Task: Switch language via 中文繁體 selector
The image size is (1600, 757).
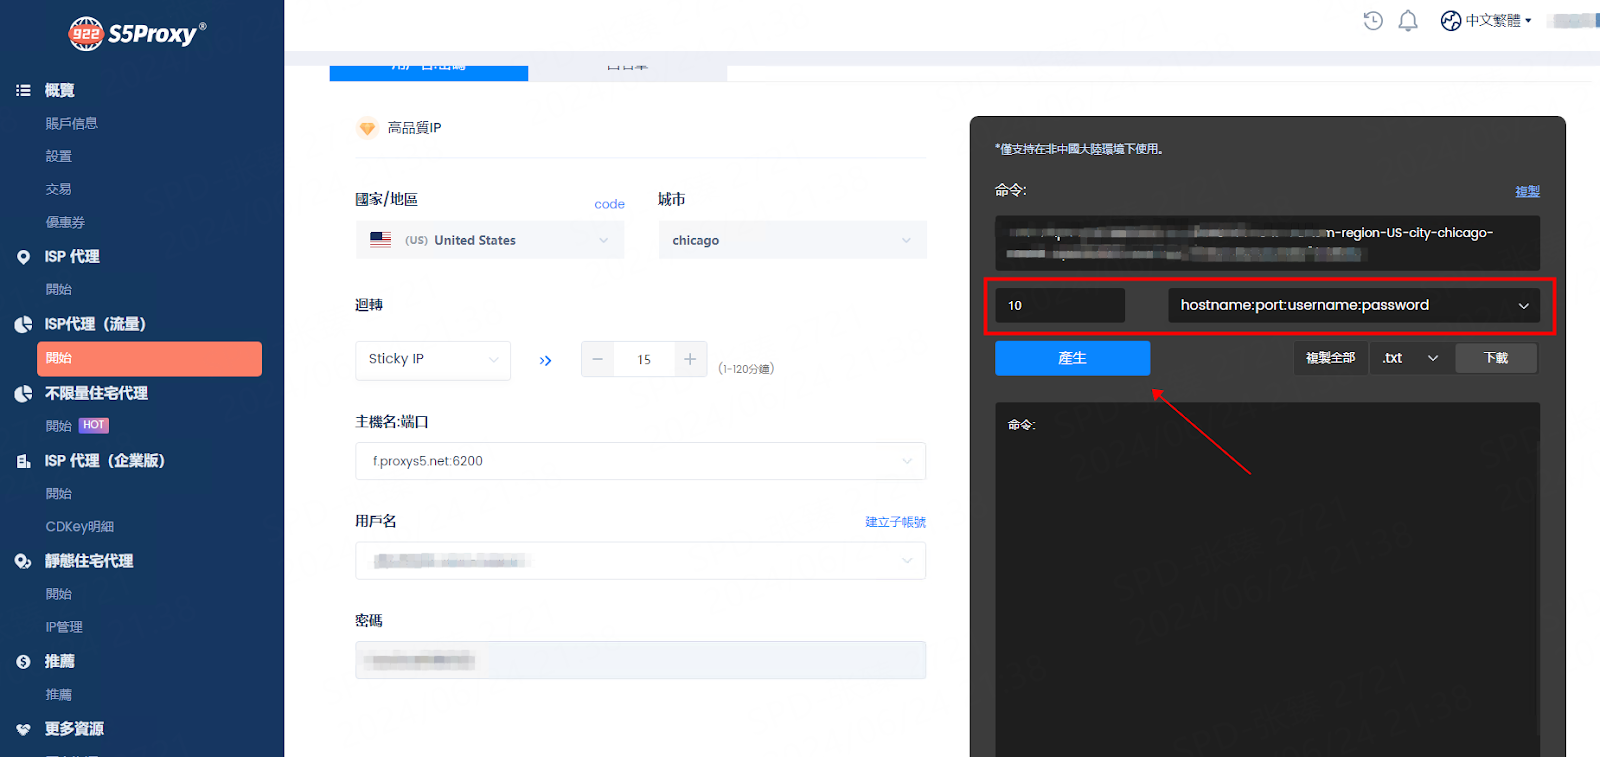Action: click(1487, 21)
